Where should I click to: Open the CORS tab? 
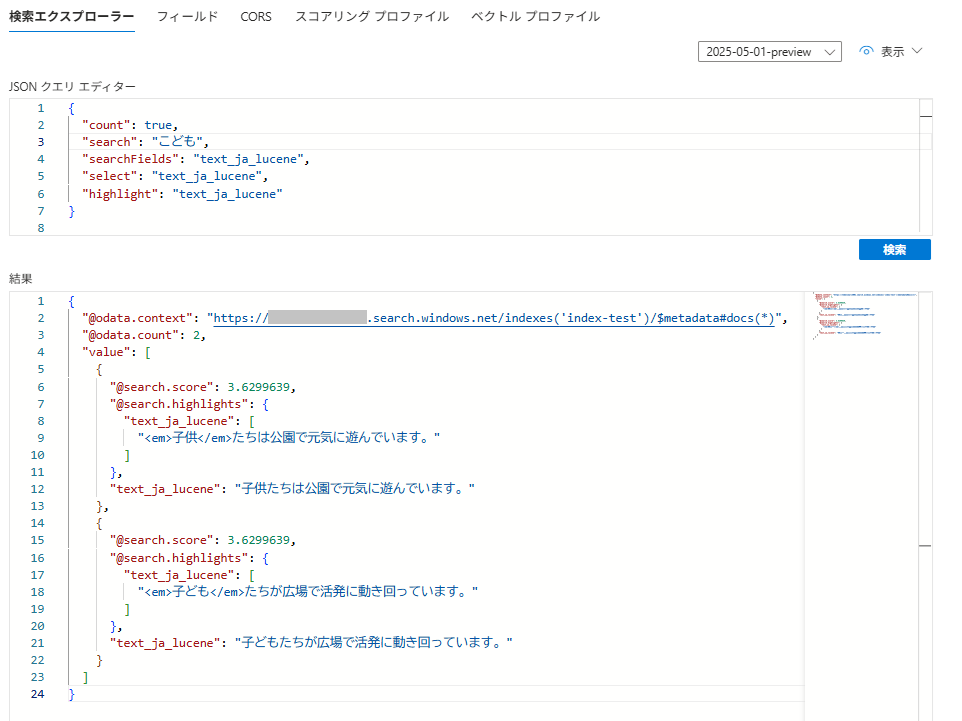(256, 17)
